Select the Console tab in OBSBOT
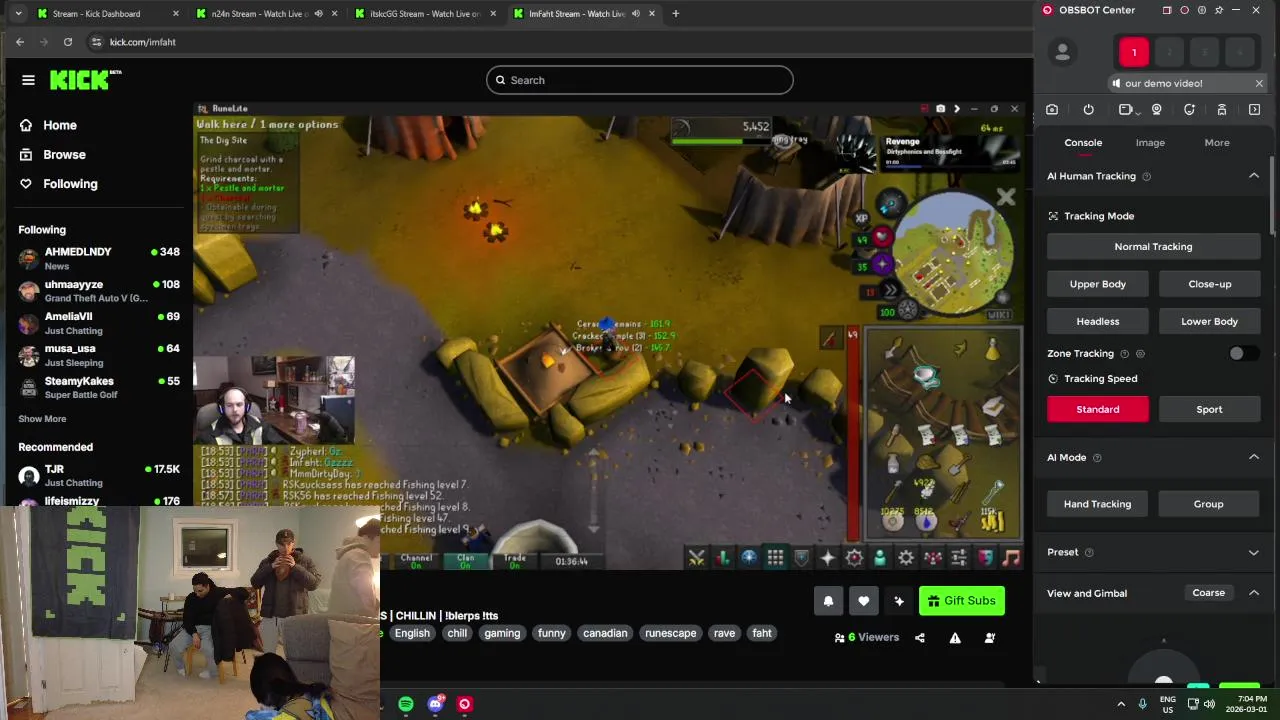 click(x=1083, y=143)
